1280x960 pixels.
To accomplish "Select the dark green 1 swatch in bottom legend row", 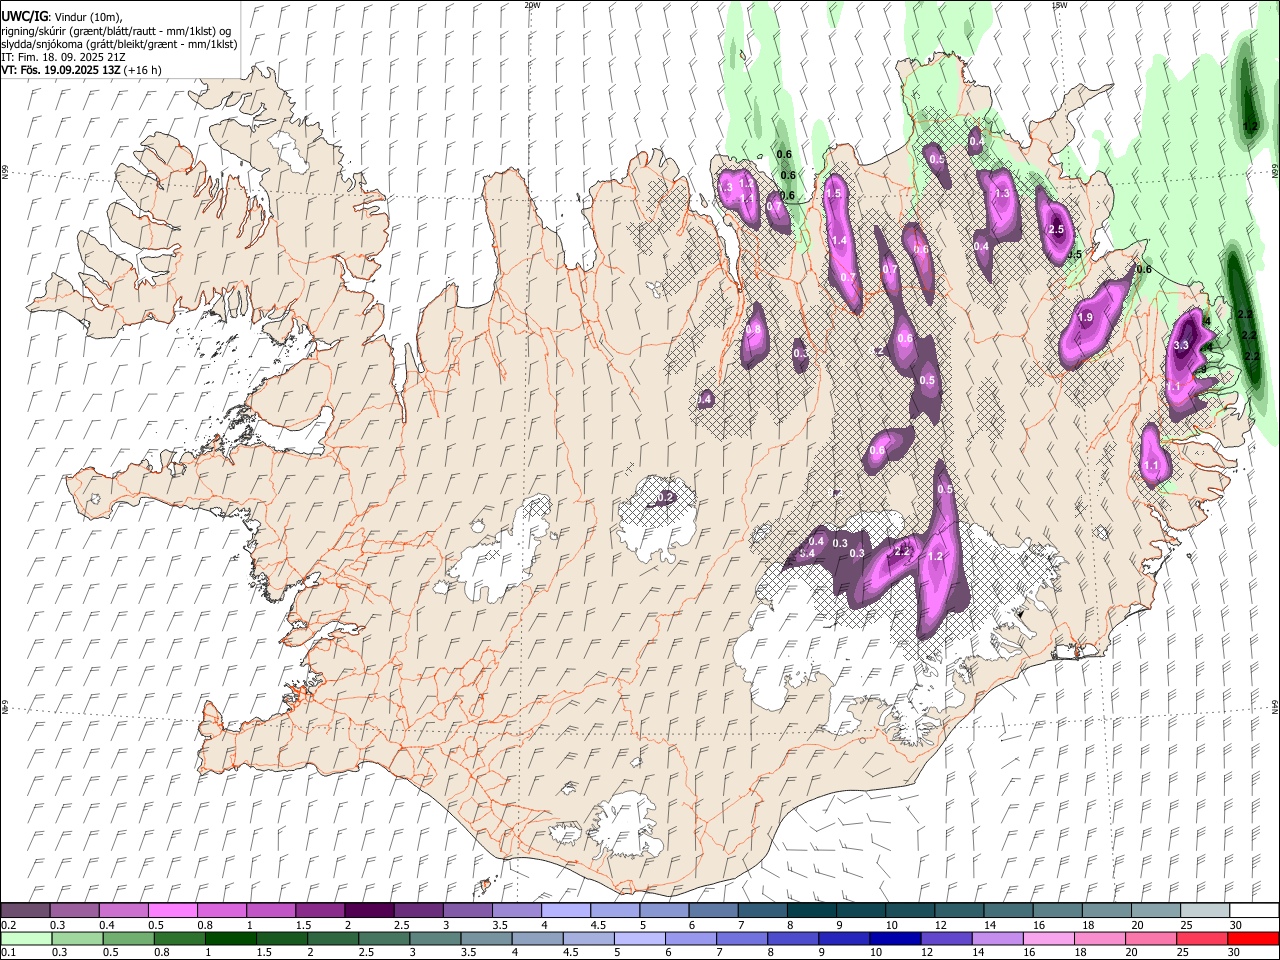I will 230,939.
